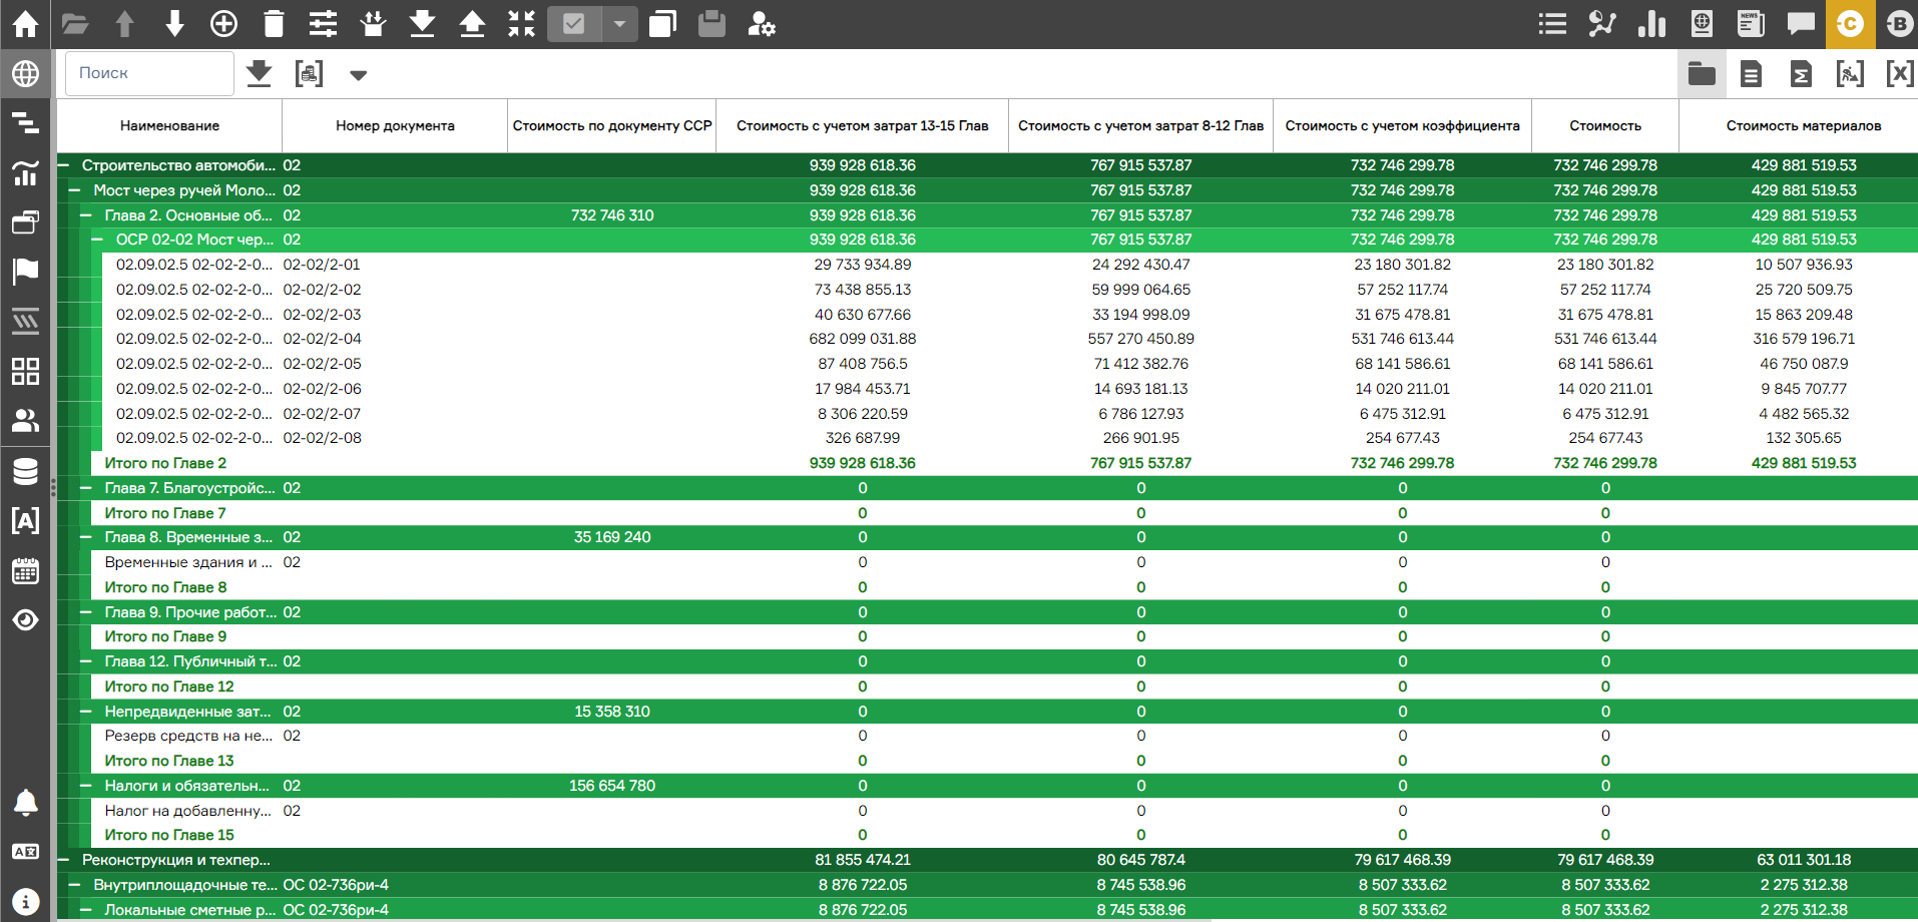Image resolution: width=1918 pixels, height=922 pixels.
Task: Open the passport globe document icon
Action: [1701, 24]
